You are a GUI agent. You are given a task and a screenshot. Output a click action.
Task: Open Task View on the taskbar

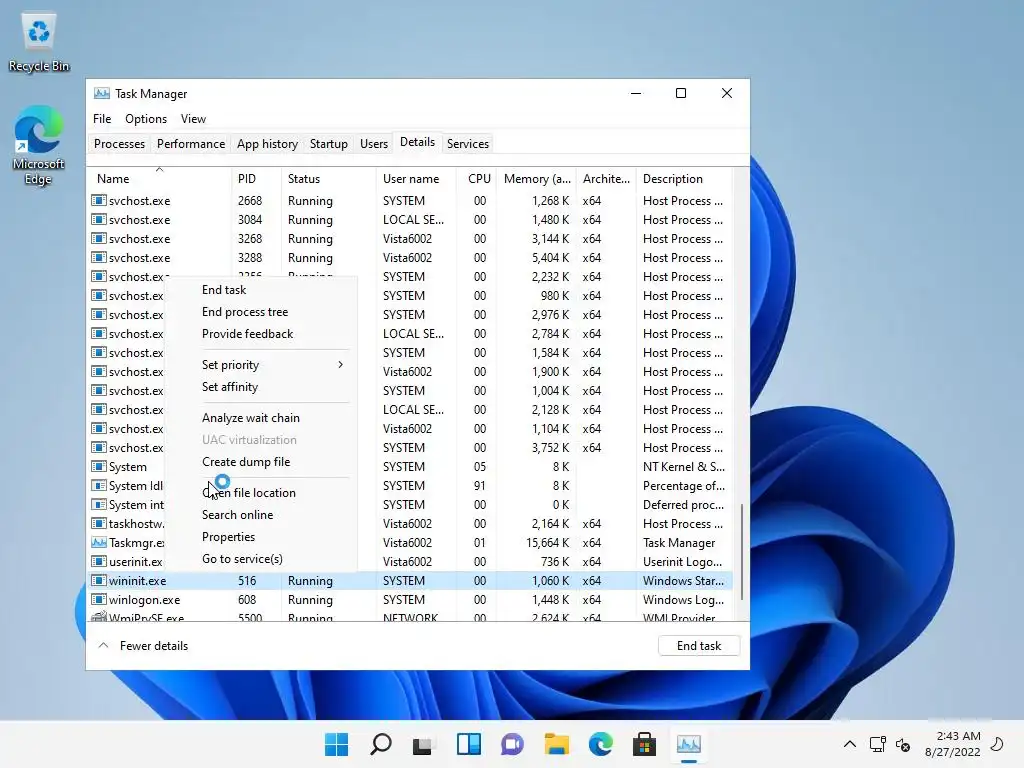coord(423,744)
